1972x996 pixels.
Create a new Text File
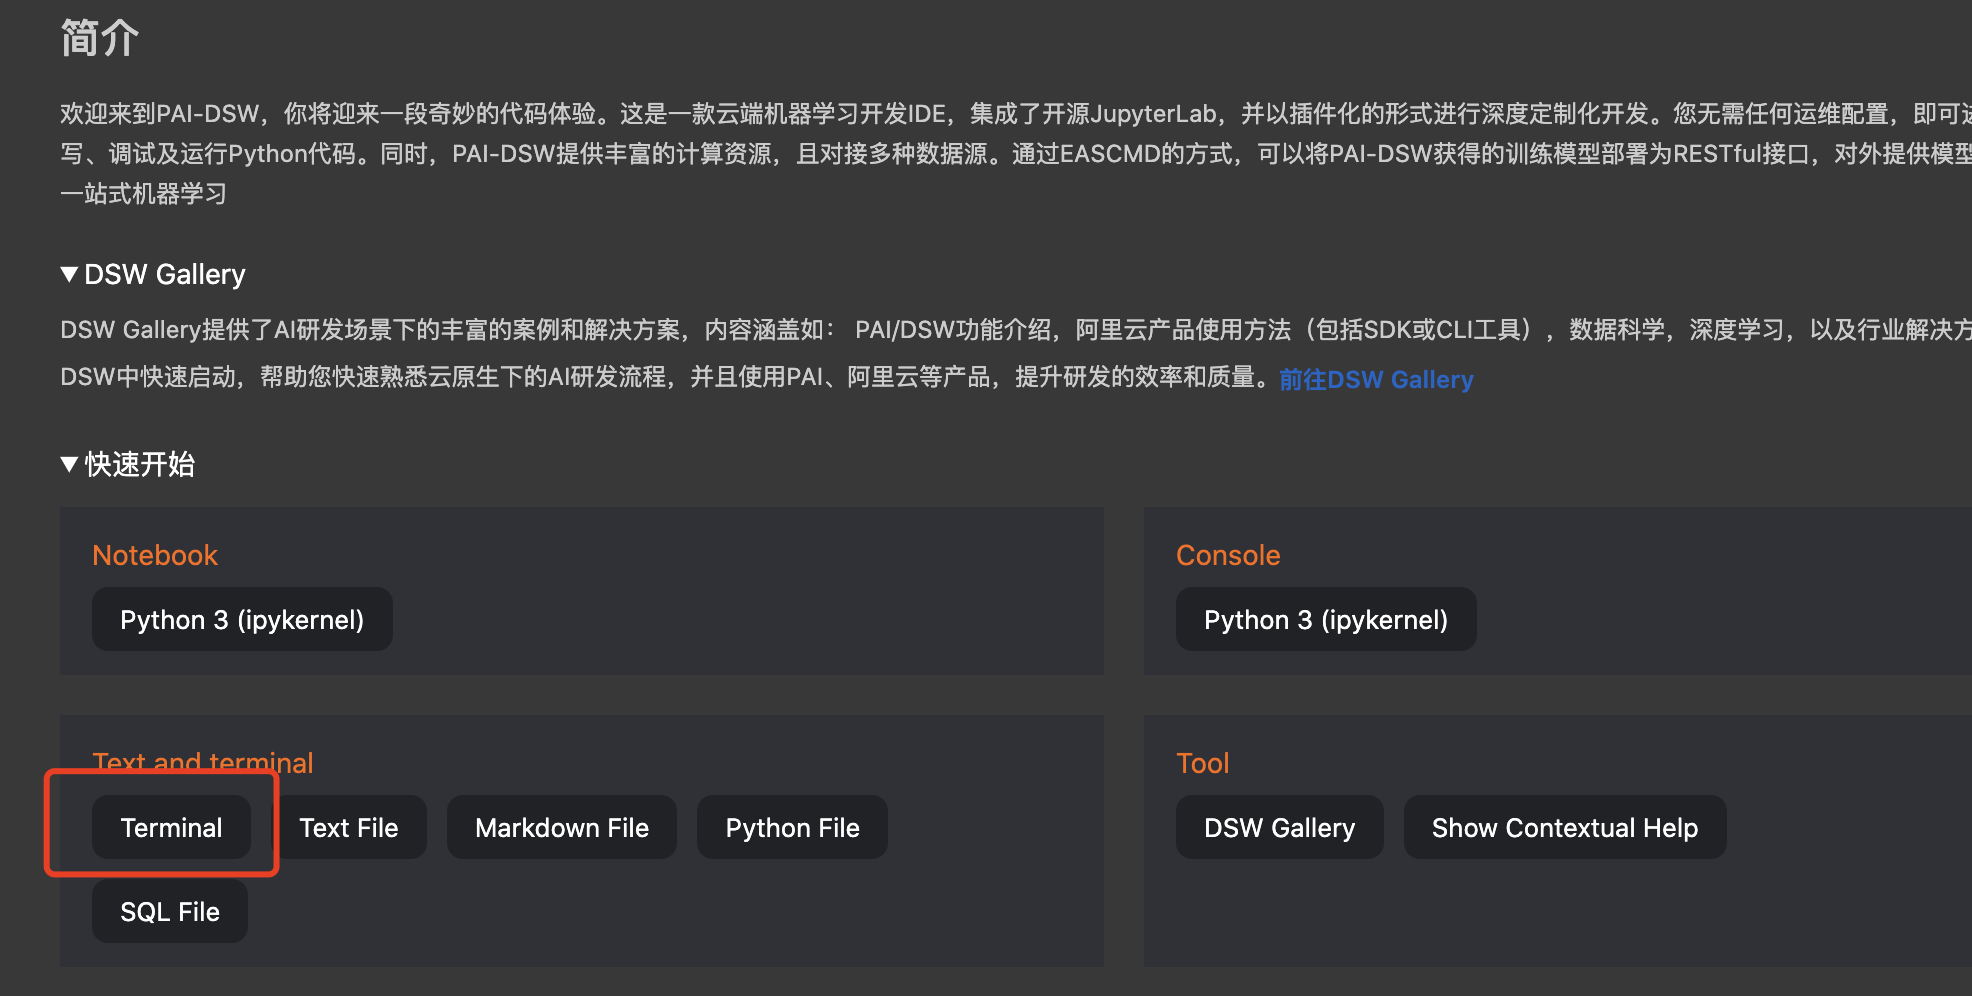[349, 828]
